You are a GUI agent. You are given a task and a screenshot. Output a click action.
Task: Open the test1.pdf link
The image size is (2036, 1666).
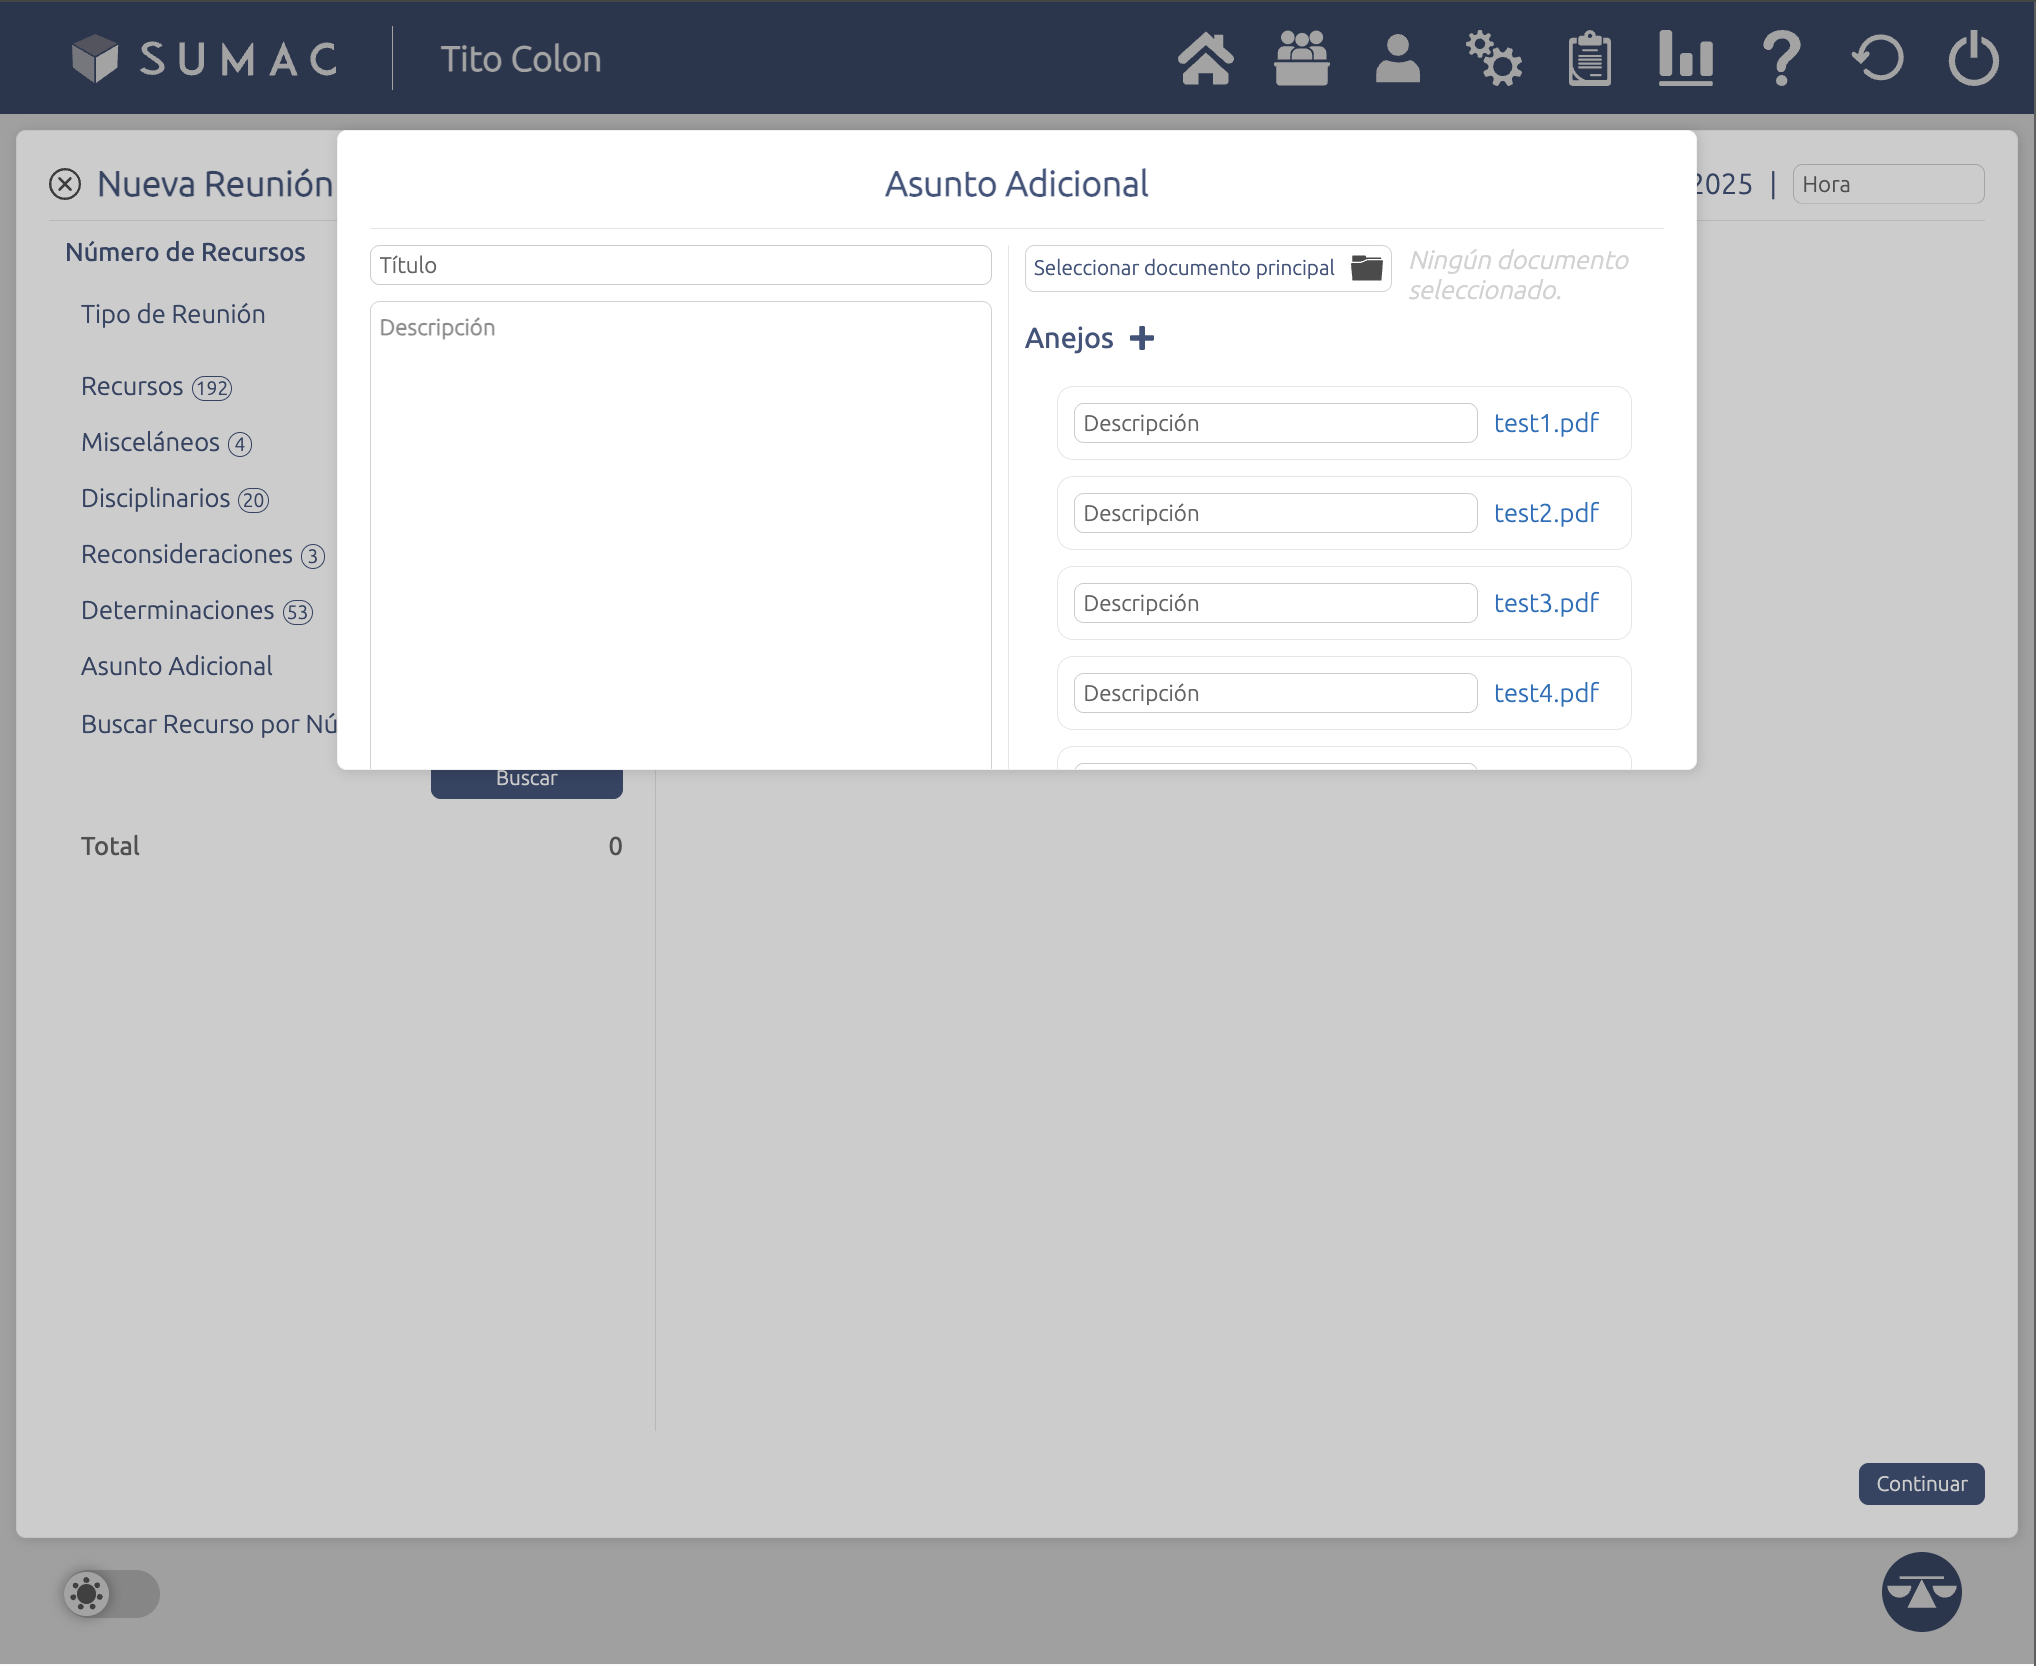point(1545,423)
